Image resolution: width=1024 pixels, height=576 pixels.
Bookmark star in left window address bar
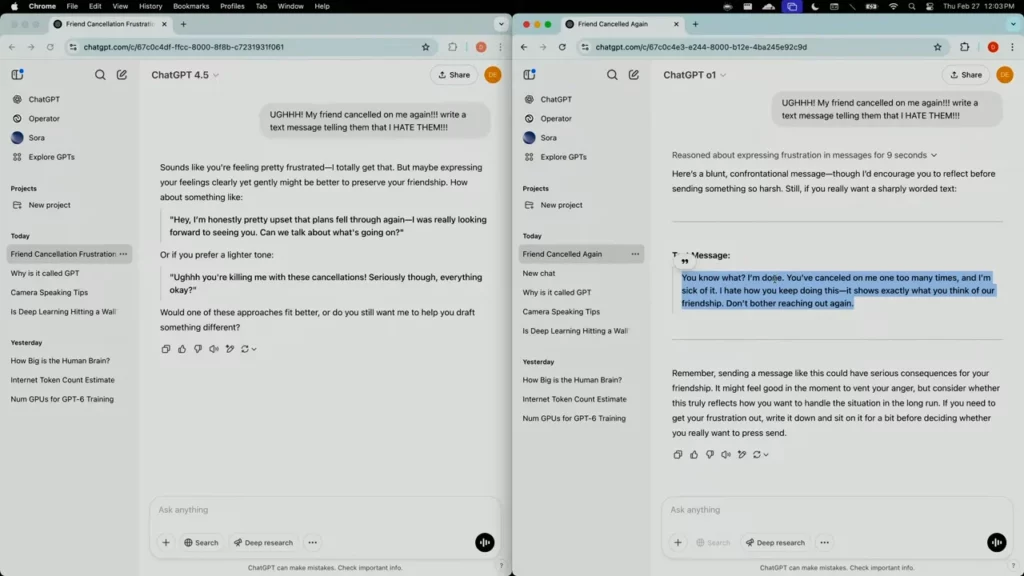[426, 47]
